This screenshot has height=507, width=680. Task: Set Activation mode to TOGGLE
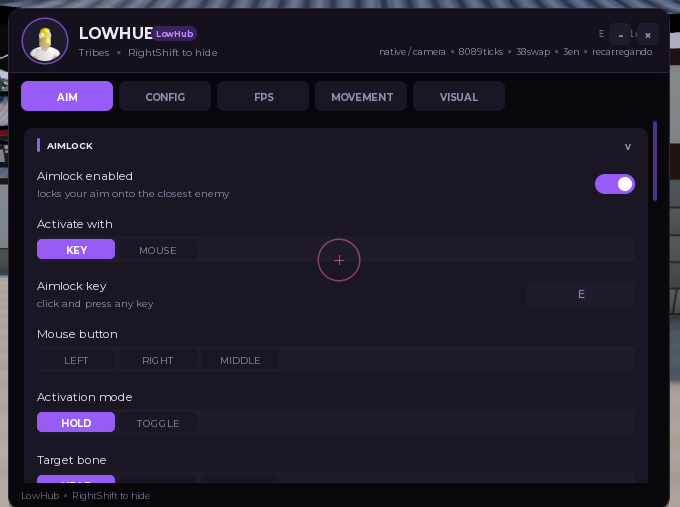tap(158, 422)
